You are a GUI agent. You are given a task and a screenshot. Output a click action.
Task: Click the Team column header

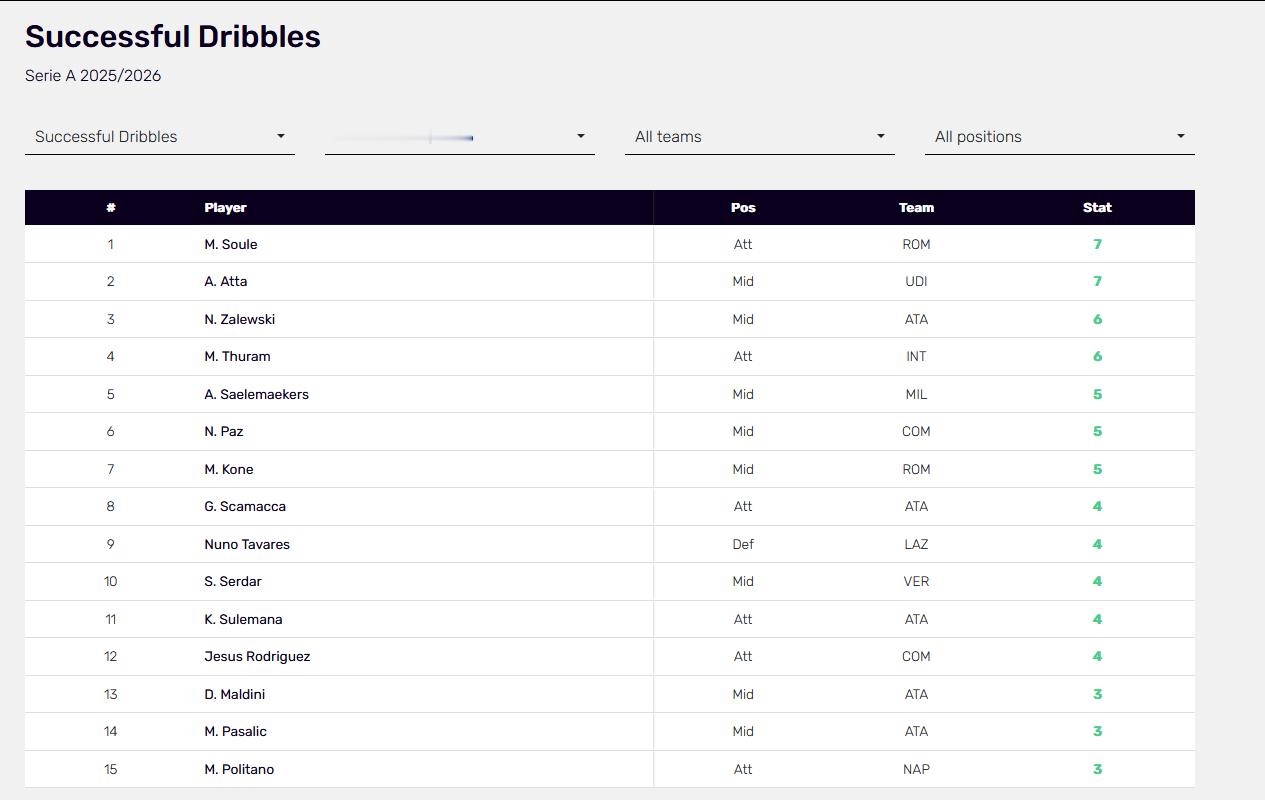pos(916,208)
